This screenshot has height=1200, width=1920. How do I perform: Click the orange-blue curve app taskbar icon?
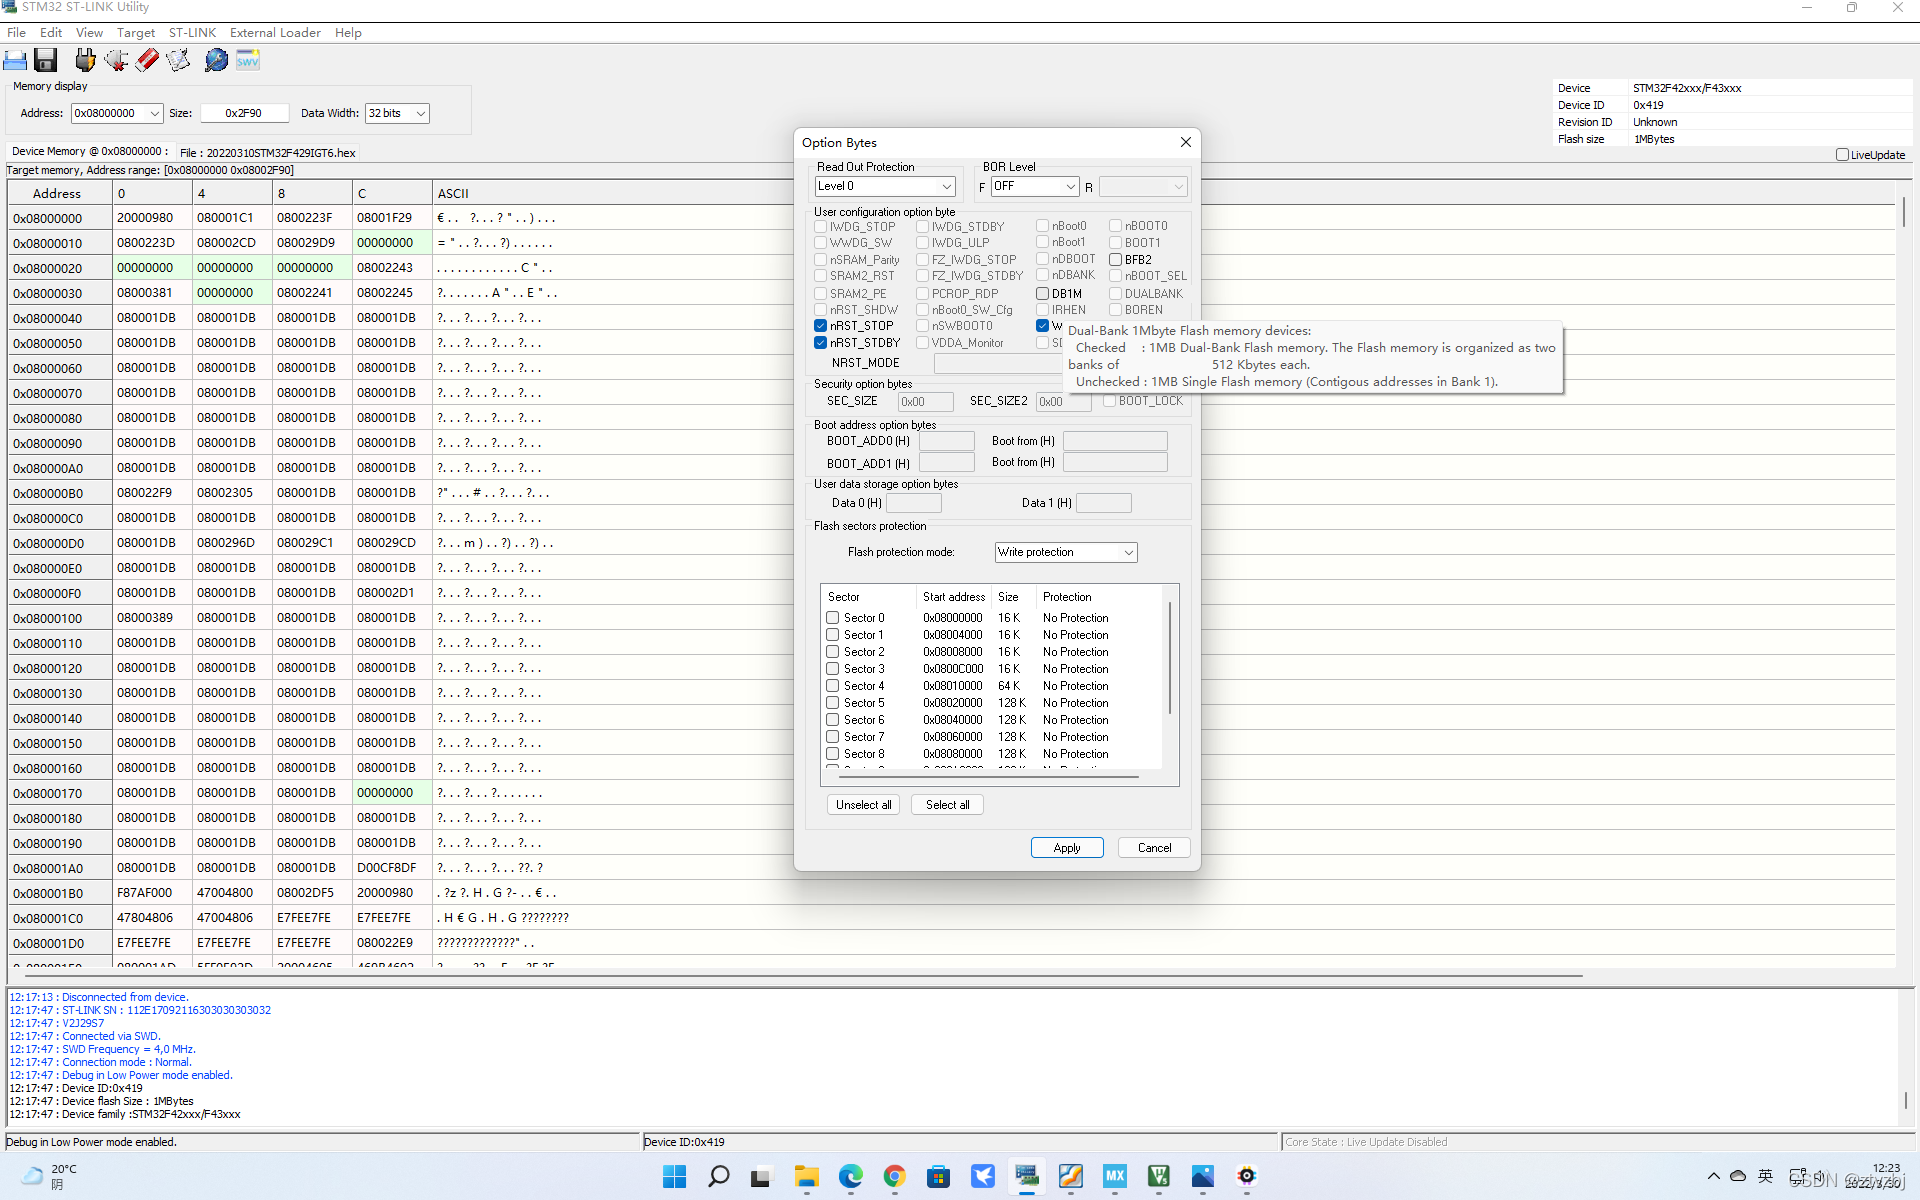click(x=1070, y=1176)
